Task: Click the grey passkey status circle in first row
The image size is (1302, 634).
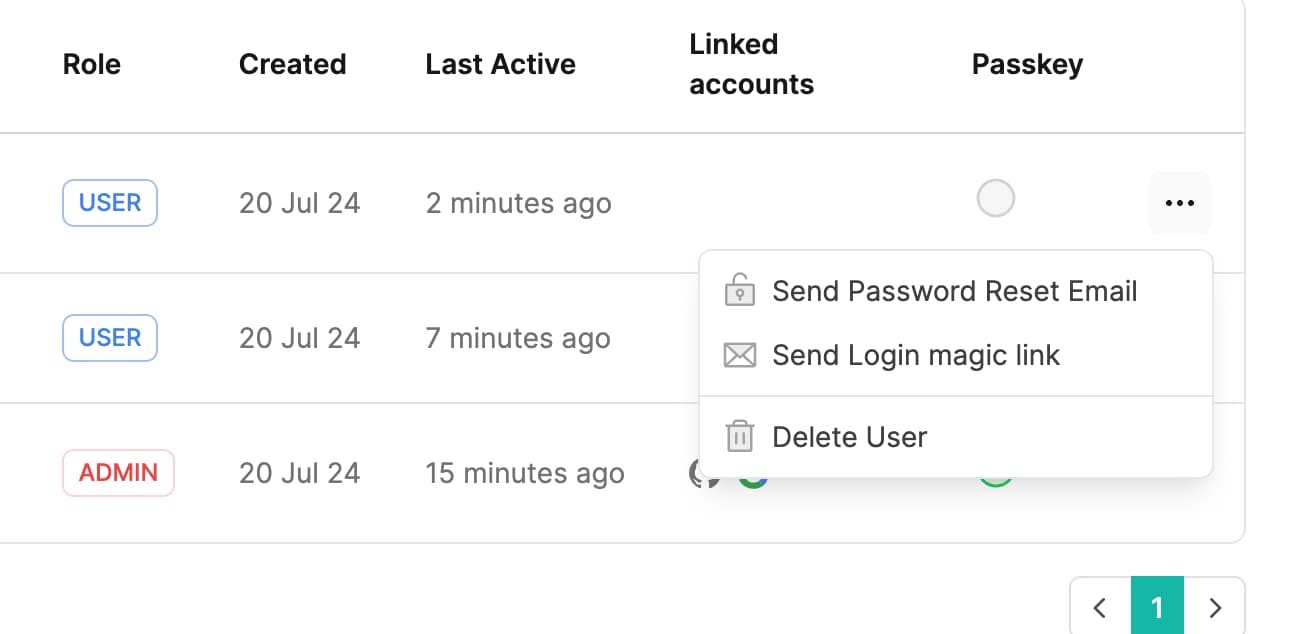Action: click(995, 198)
